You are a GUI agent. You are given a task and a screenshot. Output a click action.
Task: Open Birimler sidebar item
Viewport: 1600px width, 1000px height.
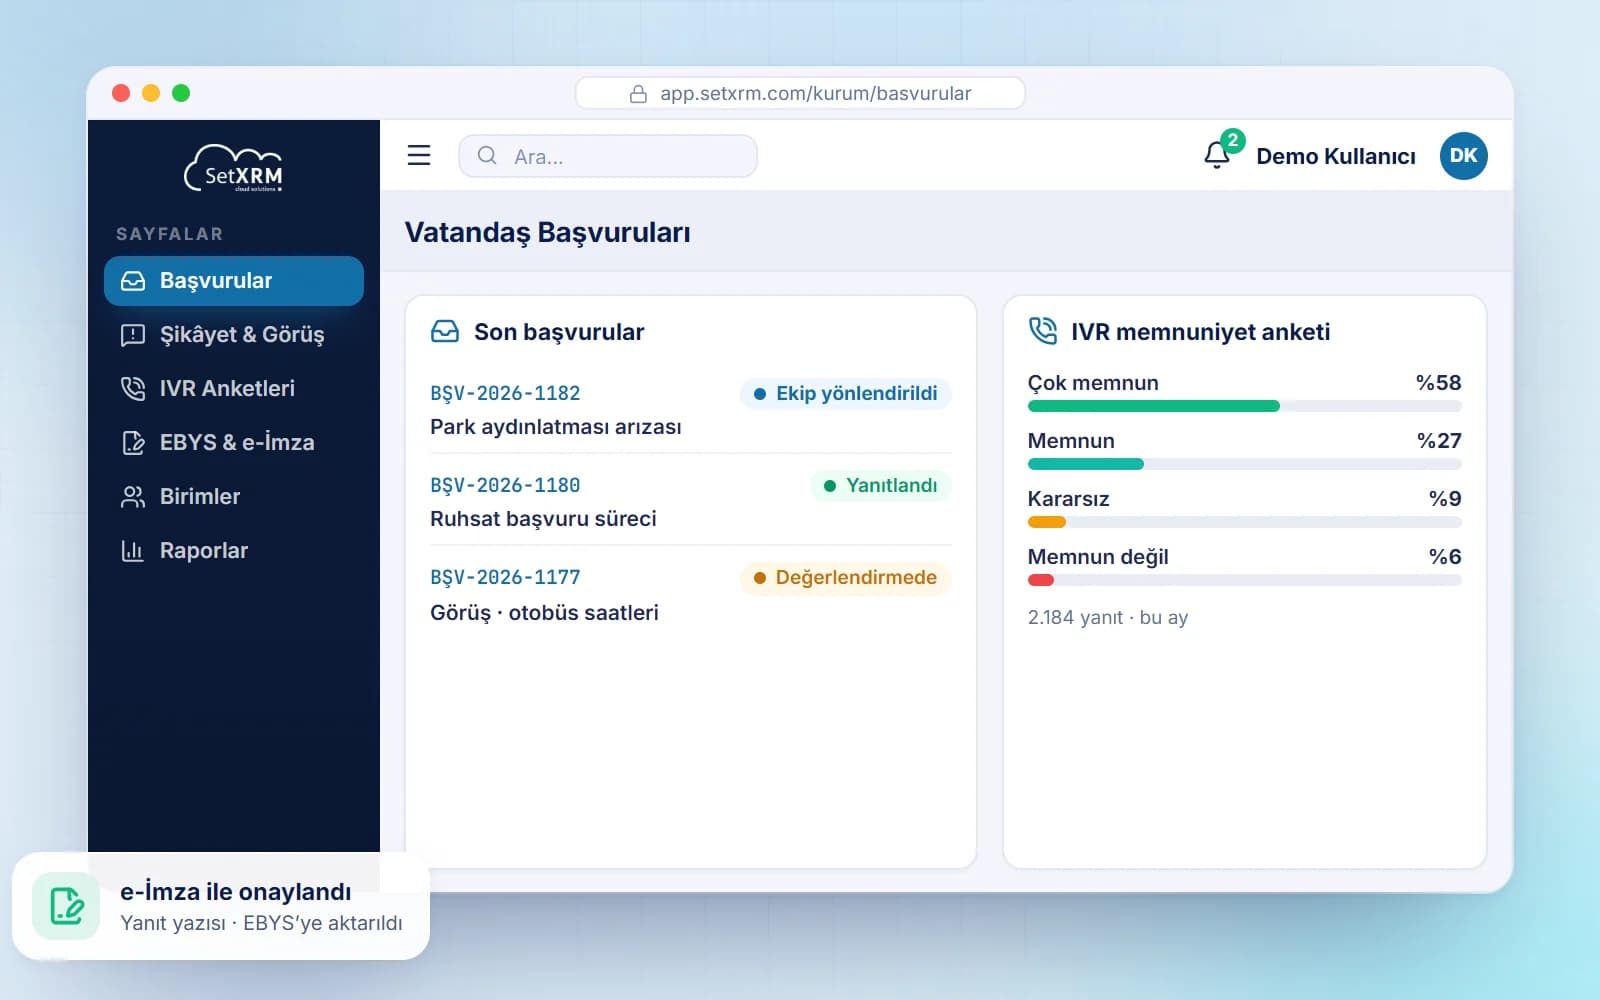pyautogui.click(x=234, y=497)
